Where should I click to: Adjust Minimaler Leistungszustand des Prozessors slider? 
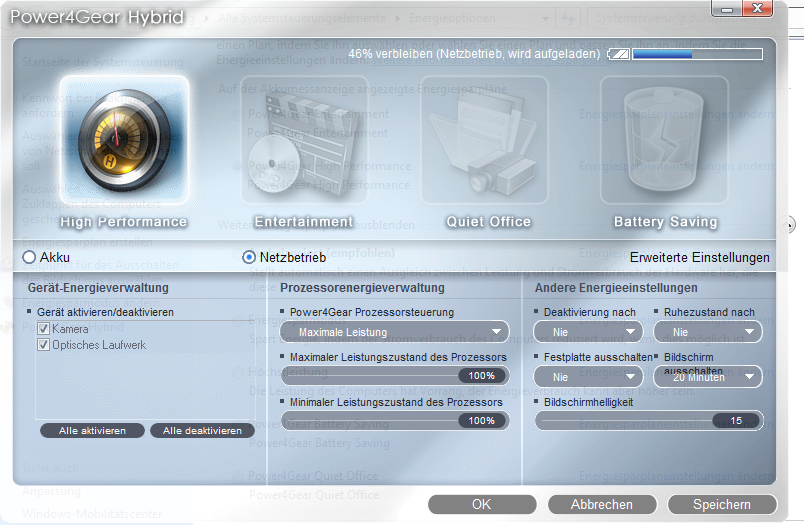tap(395, 421)
